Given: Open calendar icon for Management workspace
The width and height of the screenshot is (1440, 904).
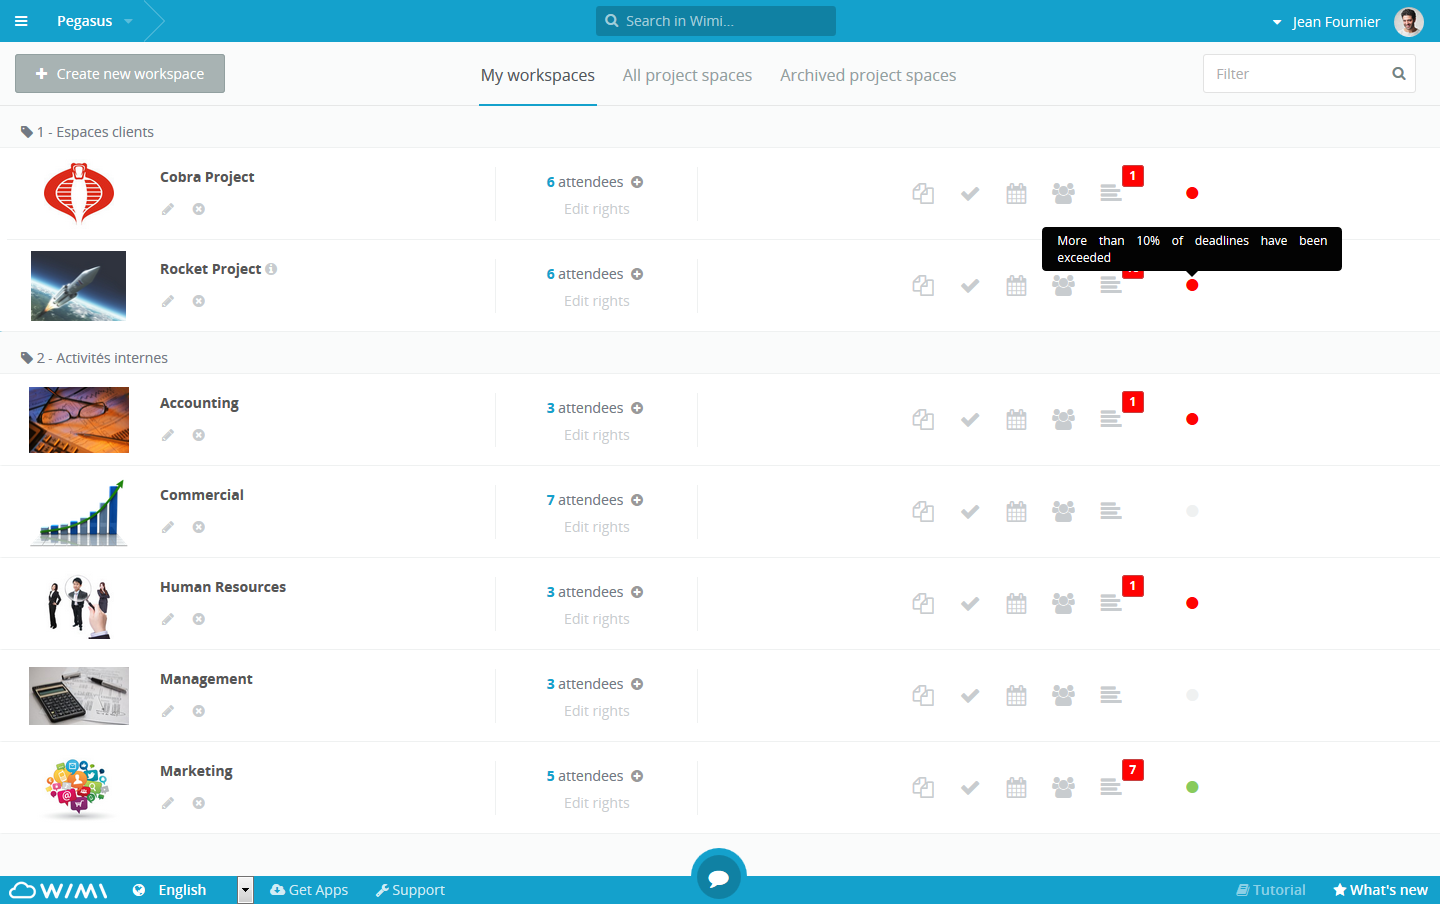Looking at the screenshot, I should [1016, 696].
